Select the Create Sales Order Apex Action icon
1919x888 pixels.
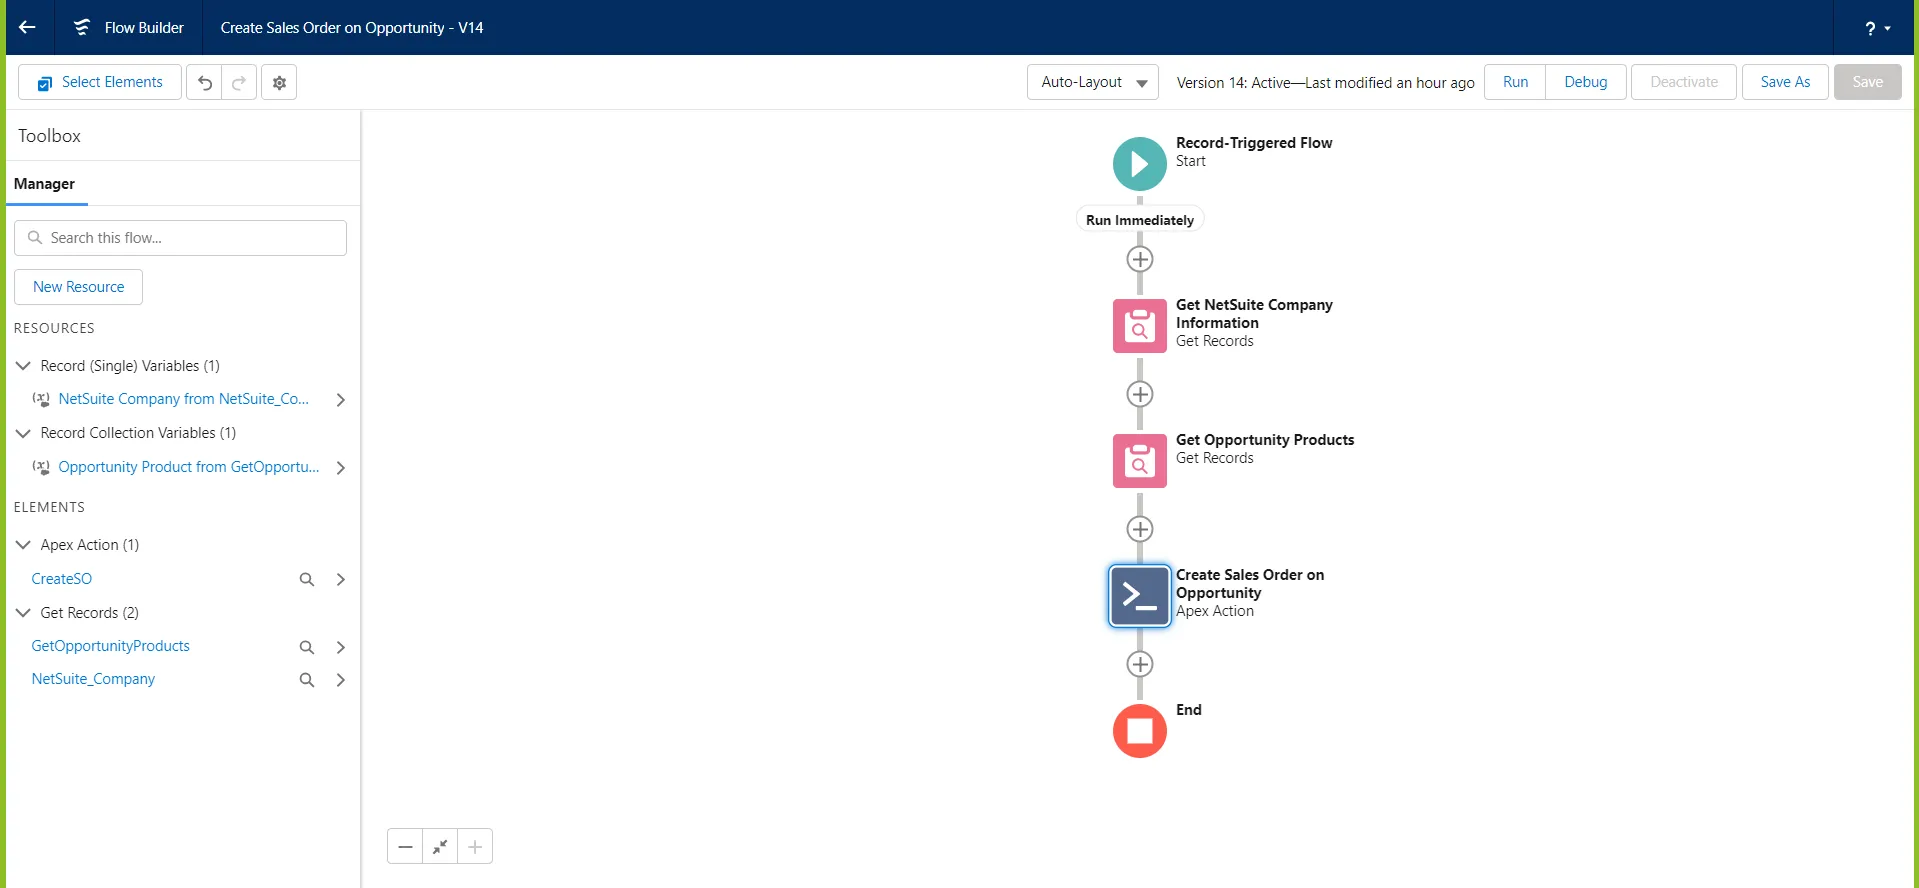coord(1140,596)
